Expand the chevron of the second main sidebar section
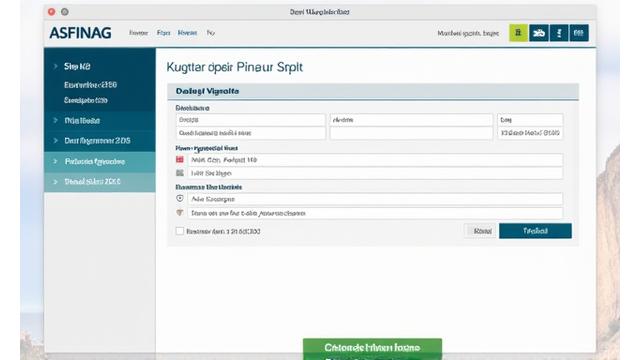This screenshot has height=360, width=640. point(56,120)
